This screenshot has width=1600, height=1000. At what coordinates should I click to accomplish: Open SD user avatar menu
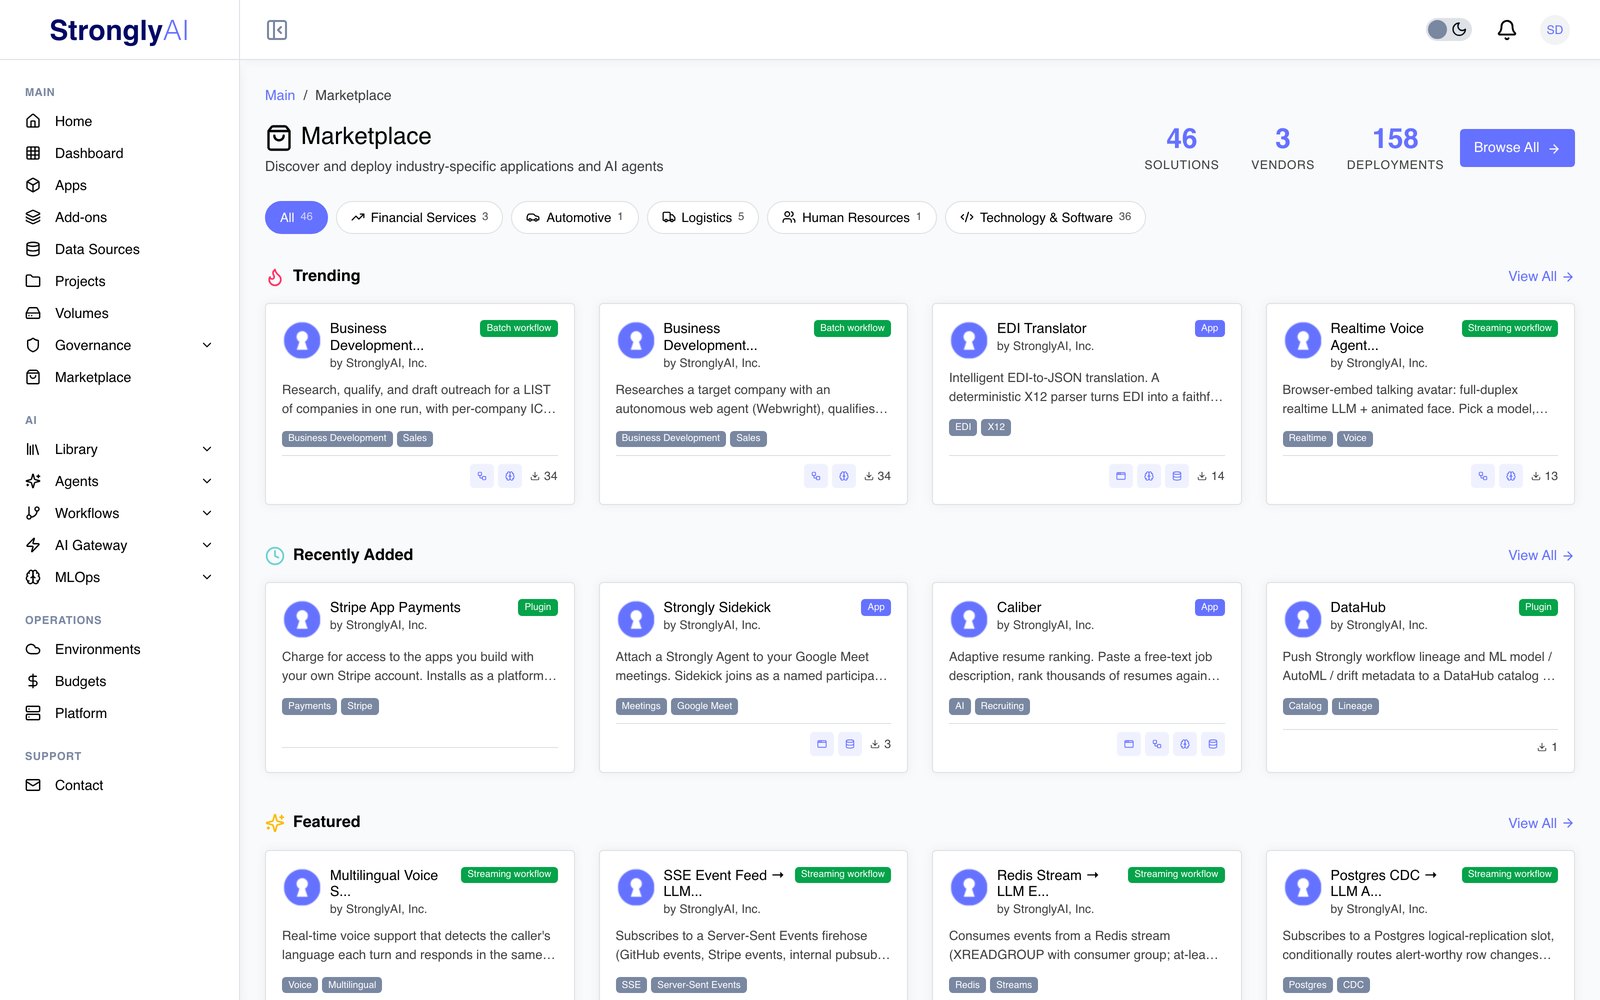pos(1554,30)
